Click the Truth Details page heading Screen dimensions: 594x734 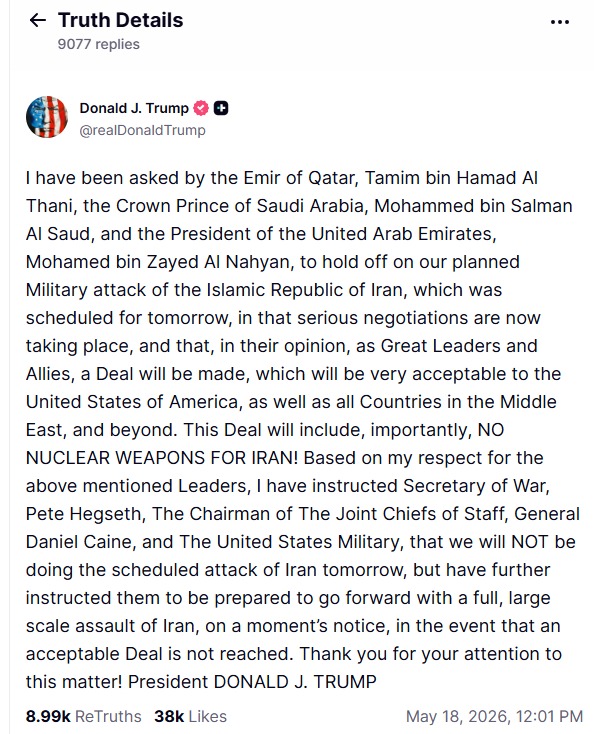point(121,20)
